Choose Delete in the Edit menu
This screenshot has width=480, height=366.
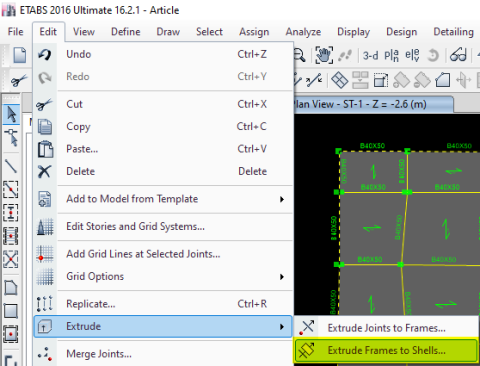click(163, 171)
